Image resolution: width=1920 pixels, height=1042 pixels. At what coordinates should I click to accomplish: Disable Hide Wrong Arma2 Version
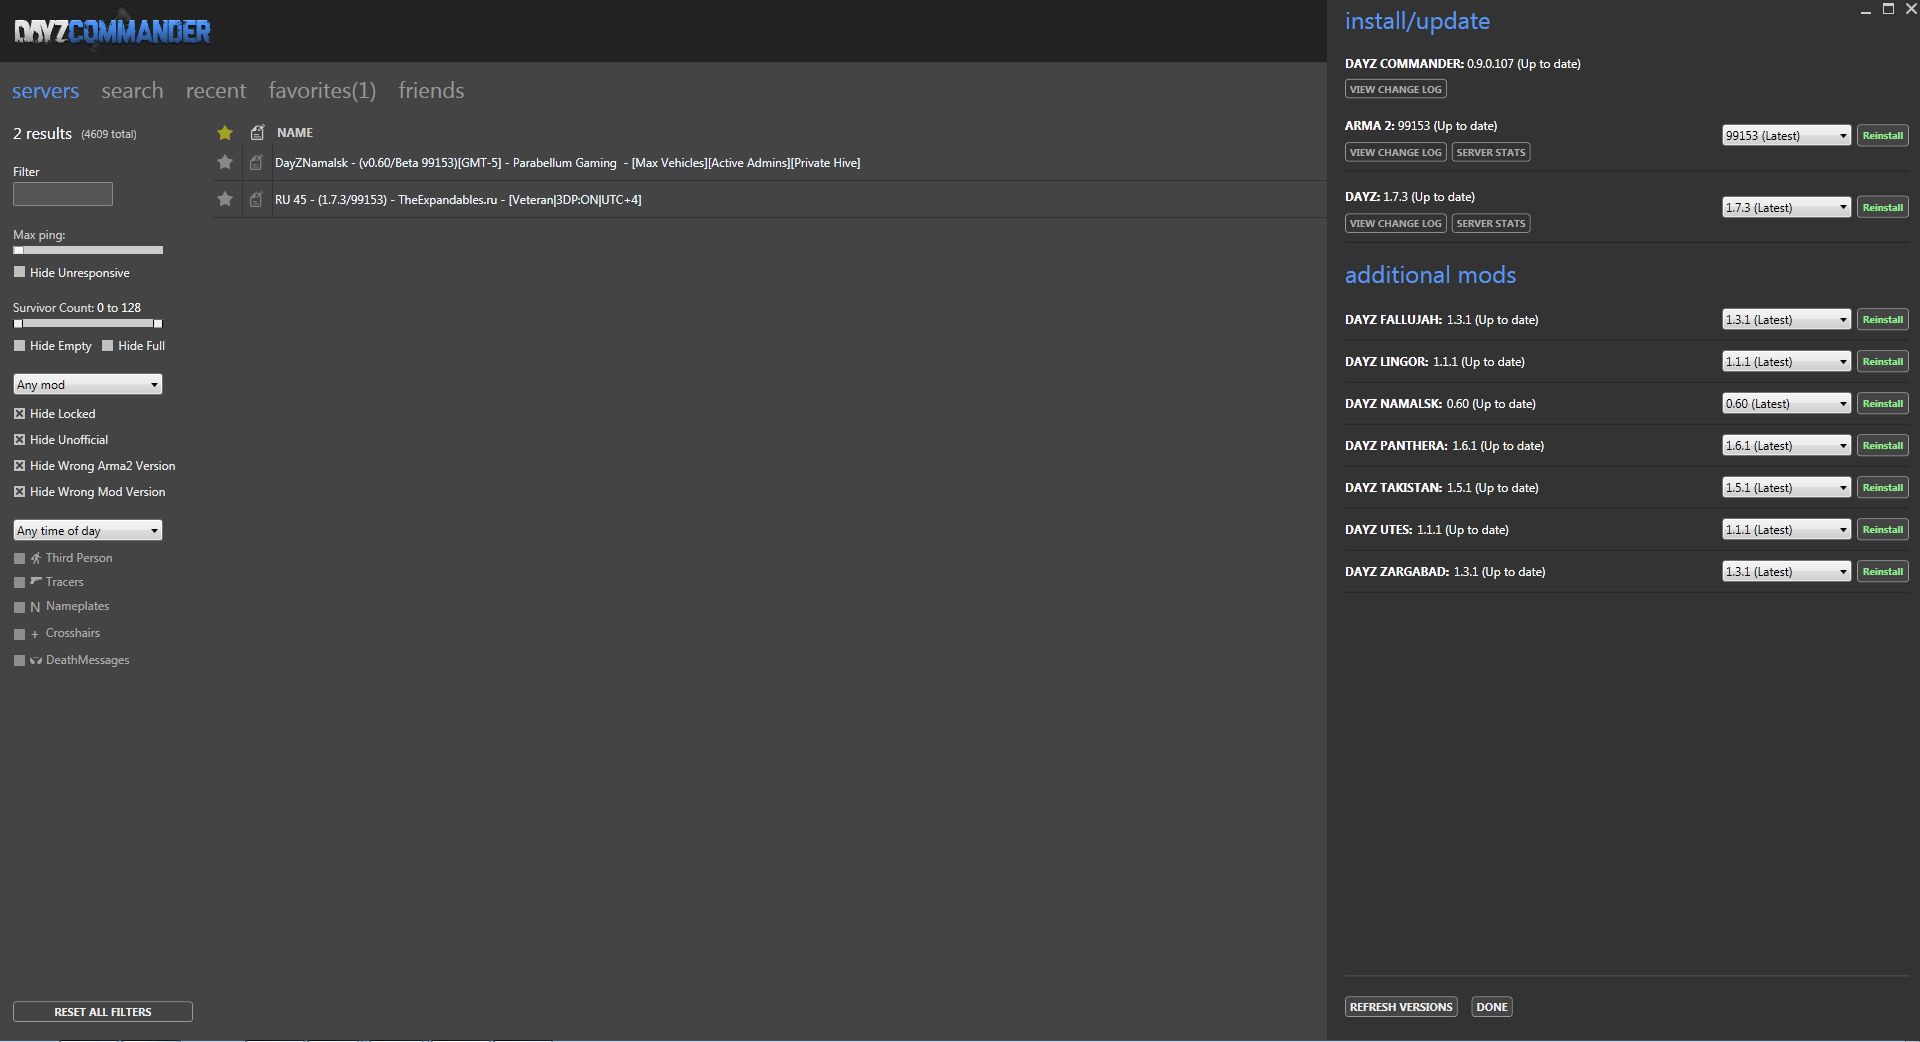coord(19,465)
